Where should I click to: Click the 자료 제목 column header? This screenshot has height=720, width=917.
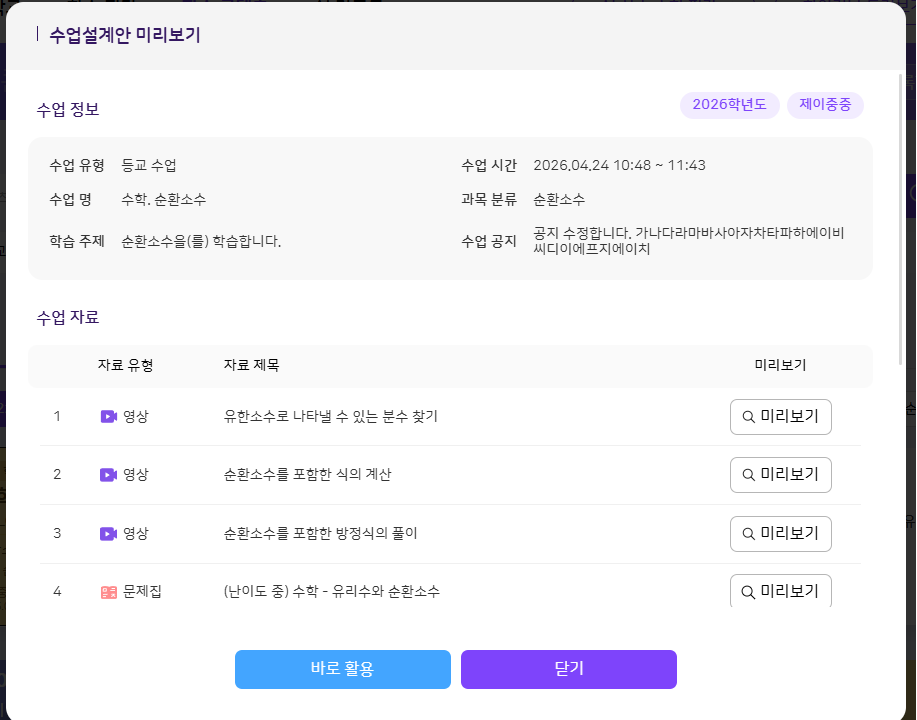(251, 366)
